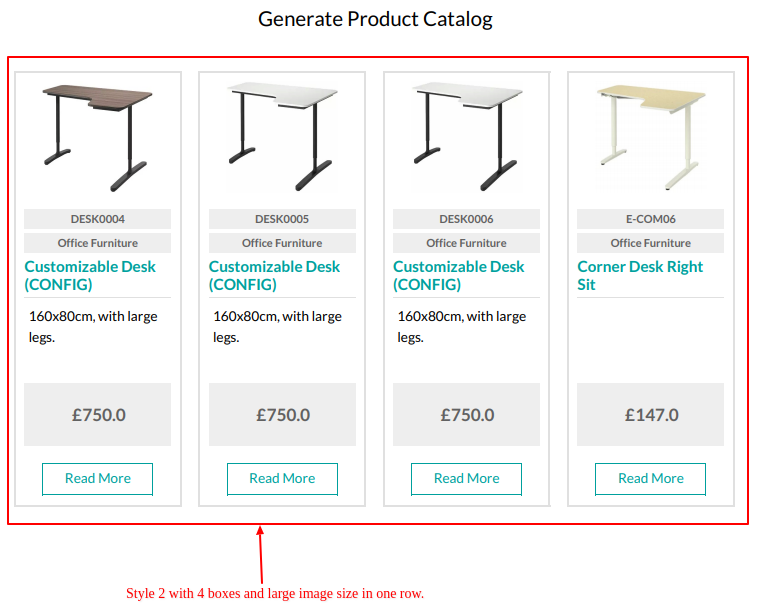Open the DESK0006 white desk image

pyautogui.click(x=466, y=138)
